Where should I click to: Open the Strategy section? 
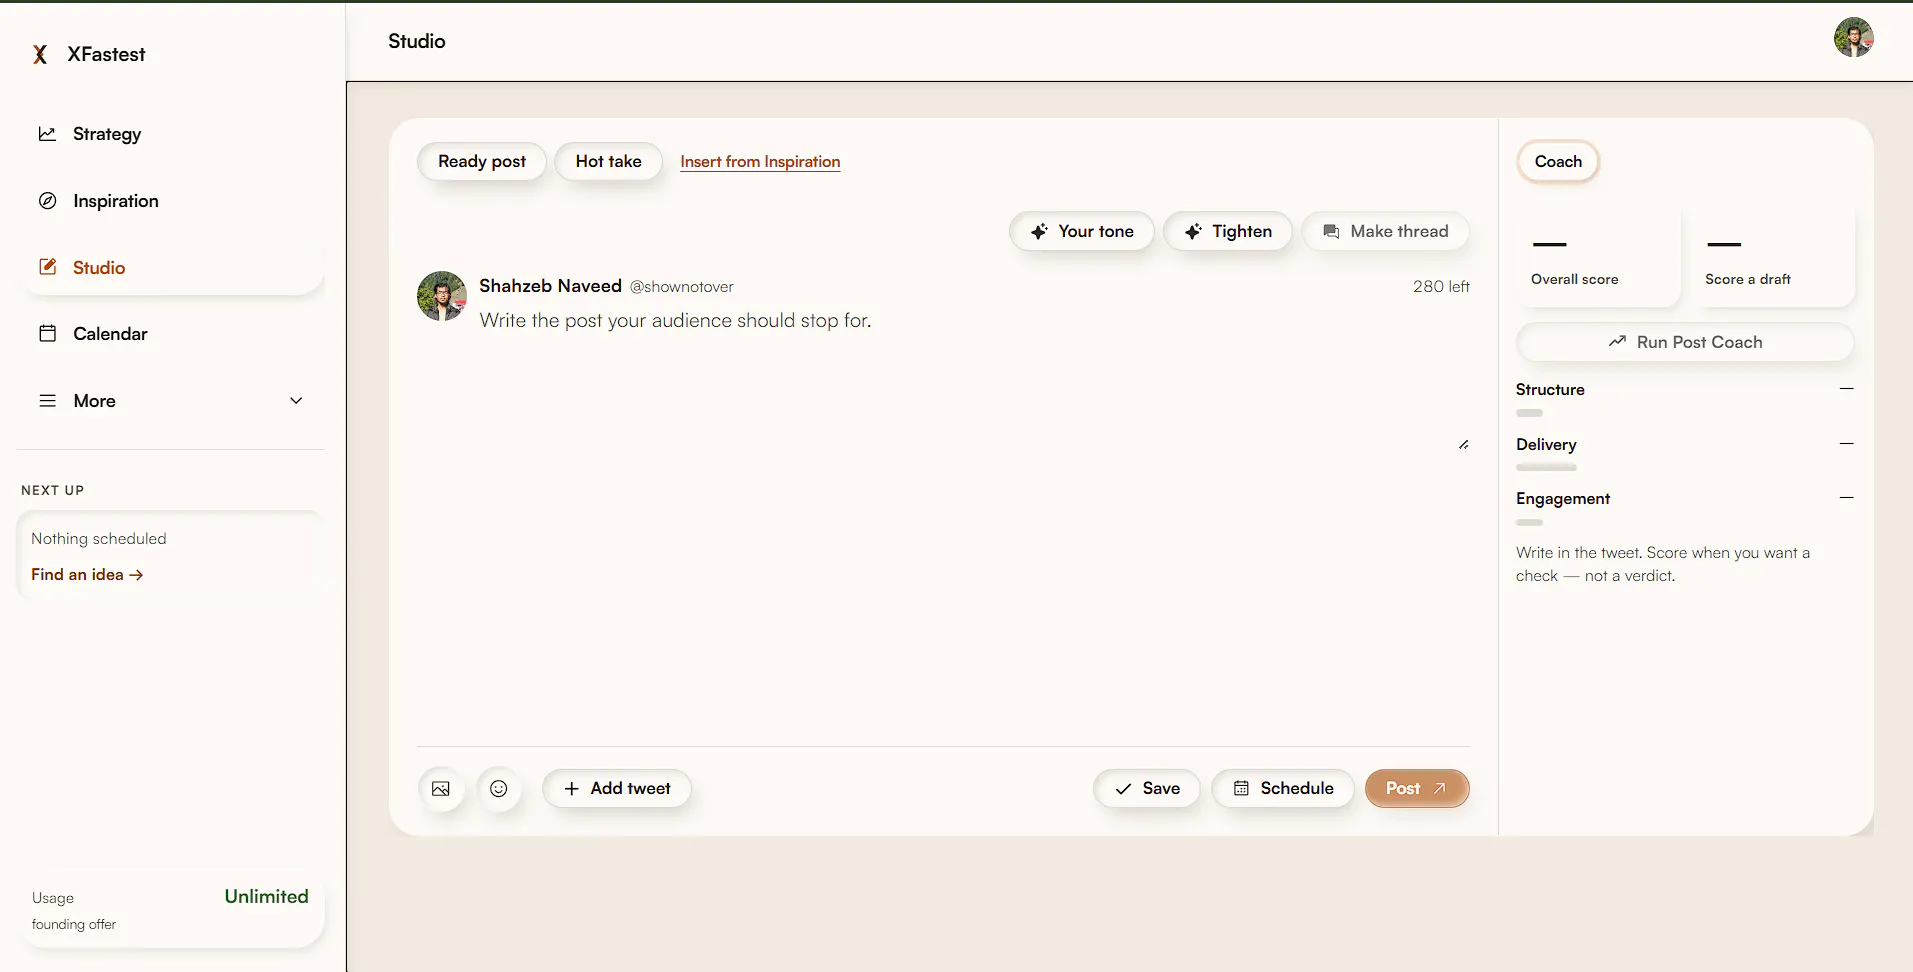point(171,134)
